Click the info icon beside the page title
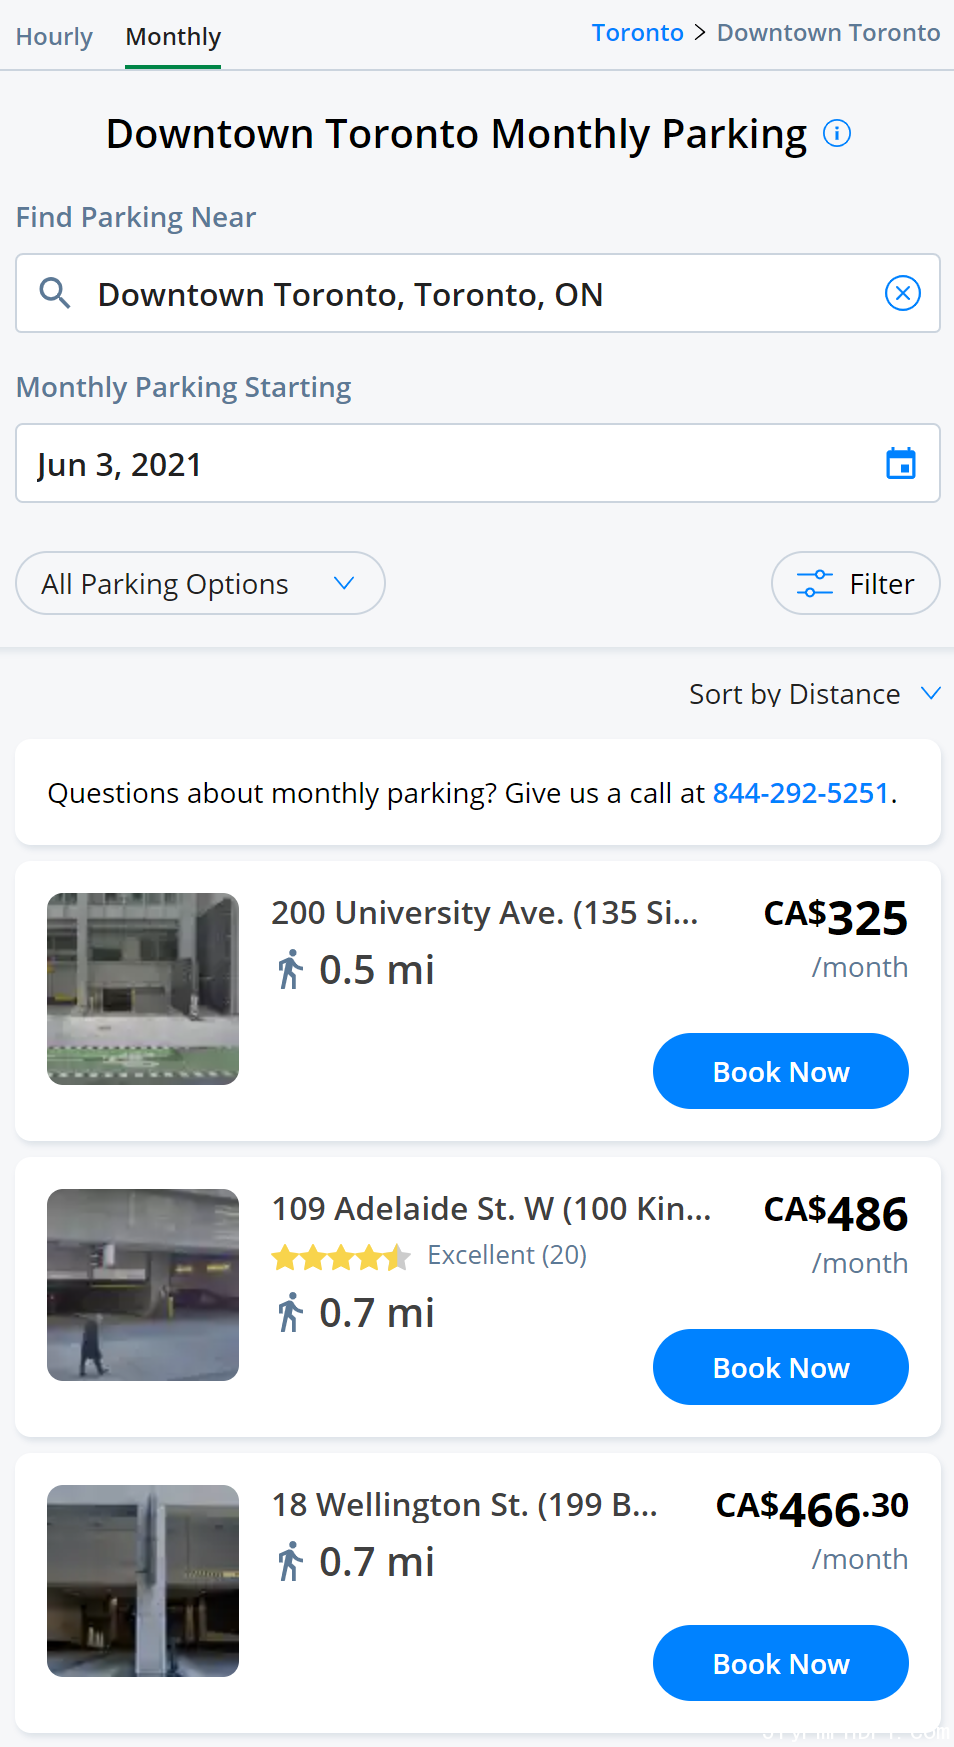This screenshot has height=1747, width=954. coord(836,133)
